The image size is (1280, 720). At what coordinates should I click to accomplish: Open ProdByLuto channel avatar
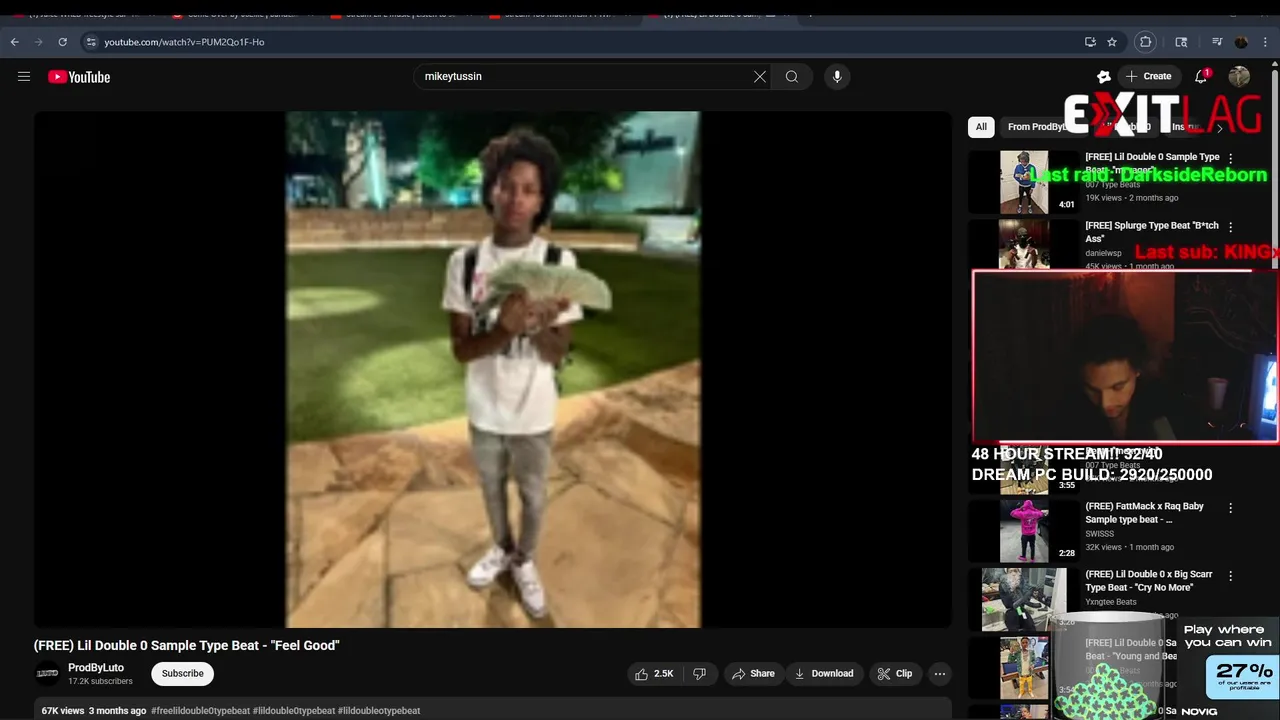click(x=47, y=674)
